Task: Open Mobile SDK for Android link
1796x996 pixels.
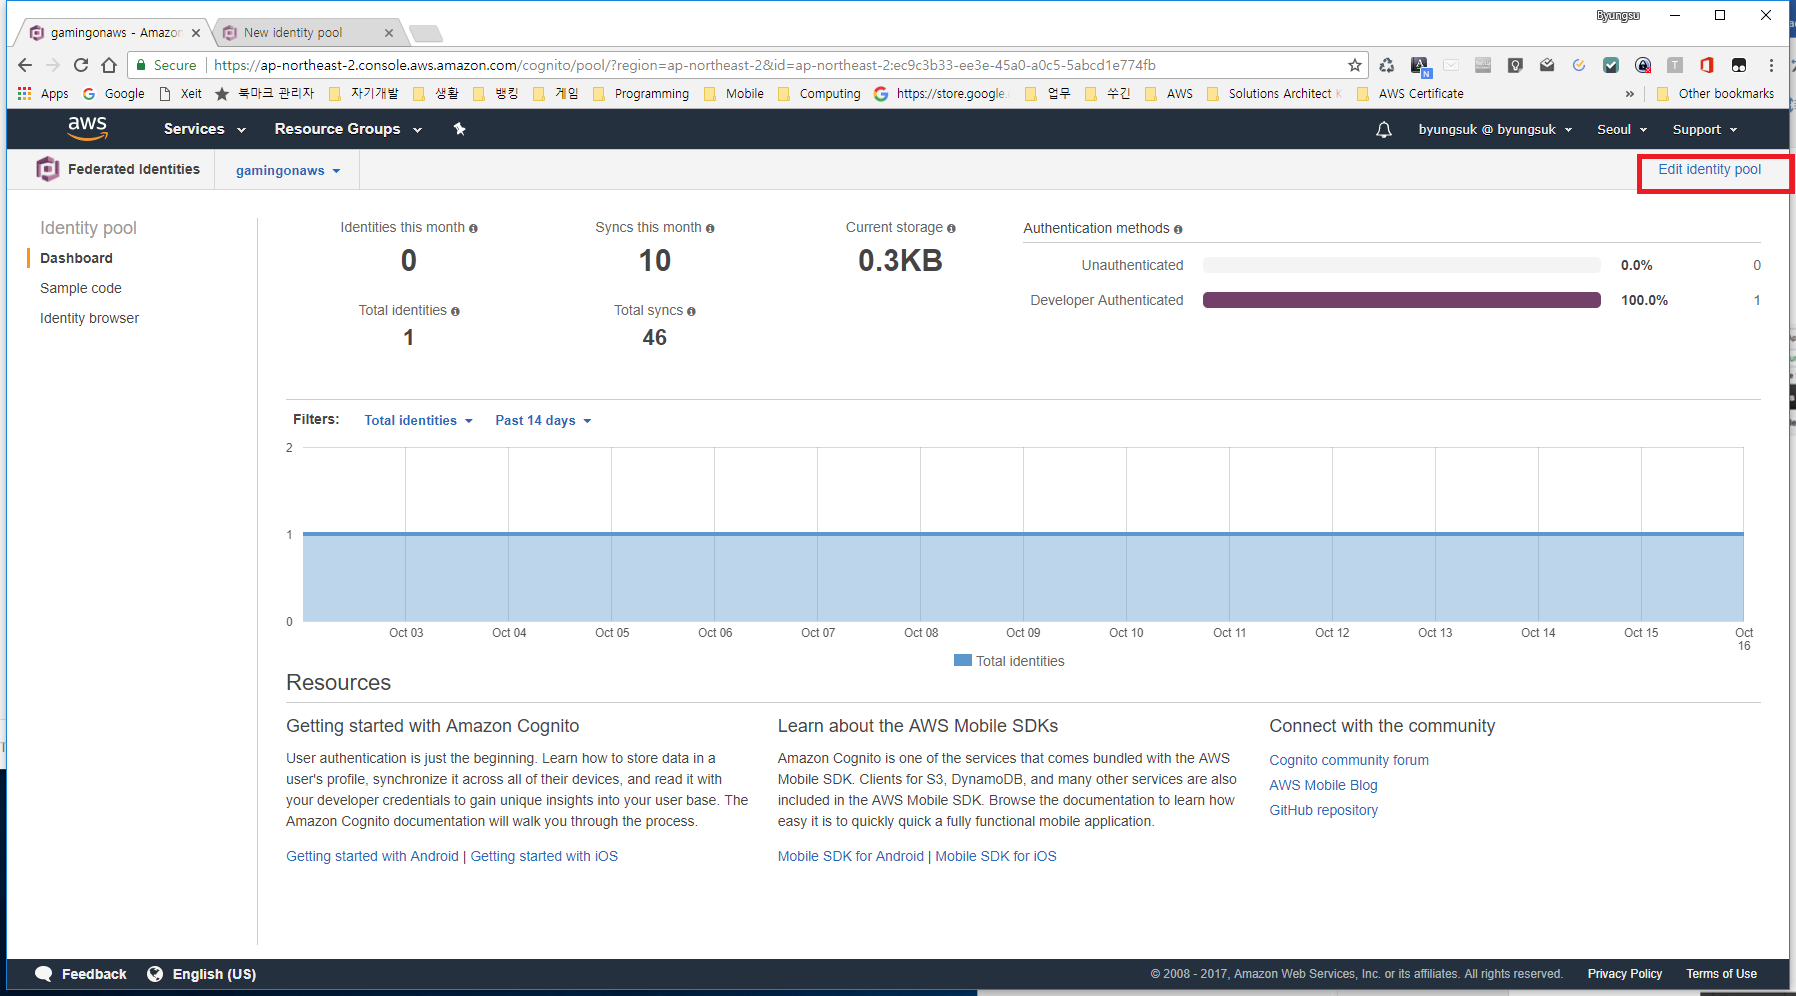Action: (851, 856)
